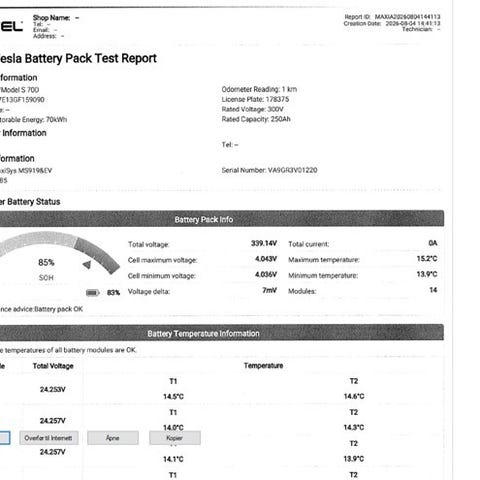Click the Battery Status section heading
Image resolution: width=480 pixels, height=480 pixels.
click(30, 202)
